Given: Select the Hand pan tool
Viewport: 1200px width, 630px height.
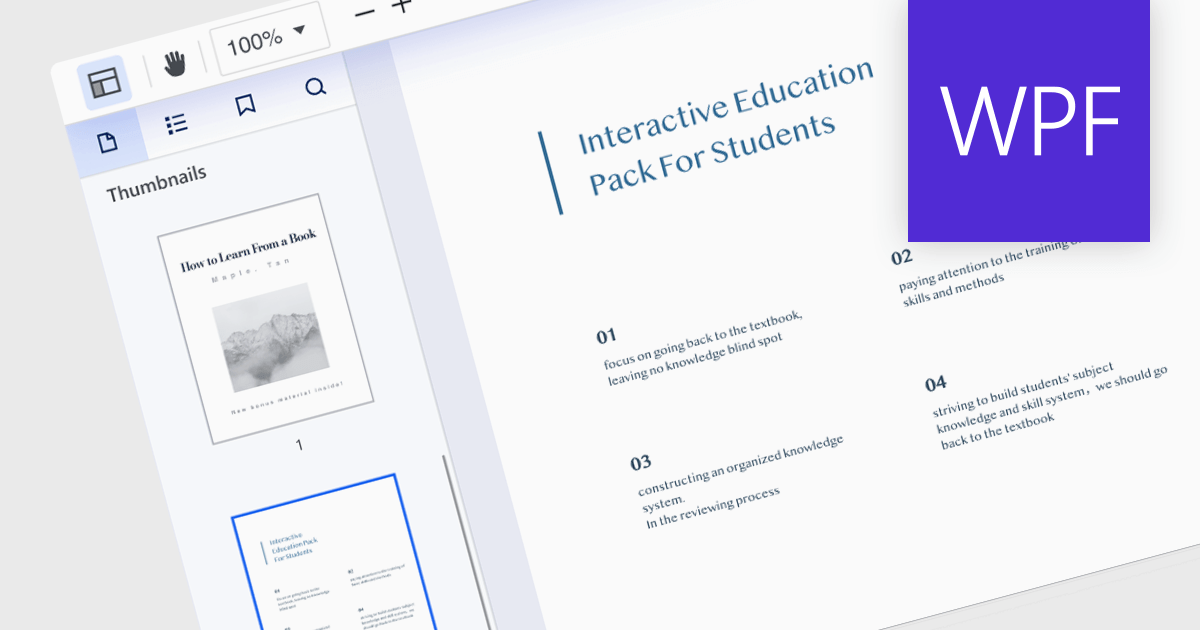Looking at the screenshot, I should tap(174, 65).
